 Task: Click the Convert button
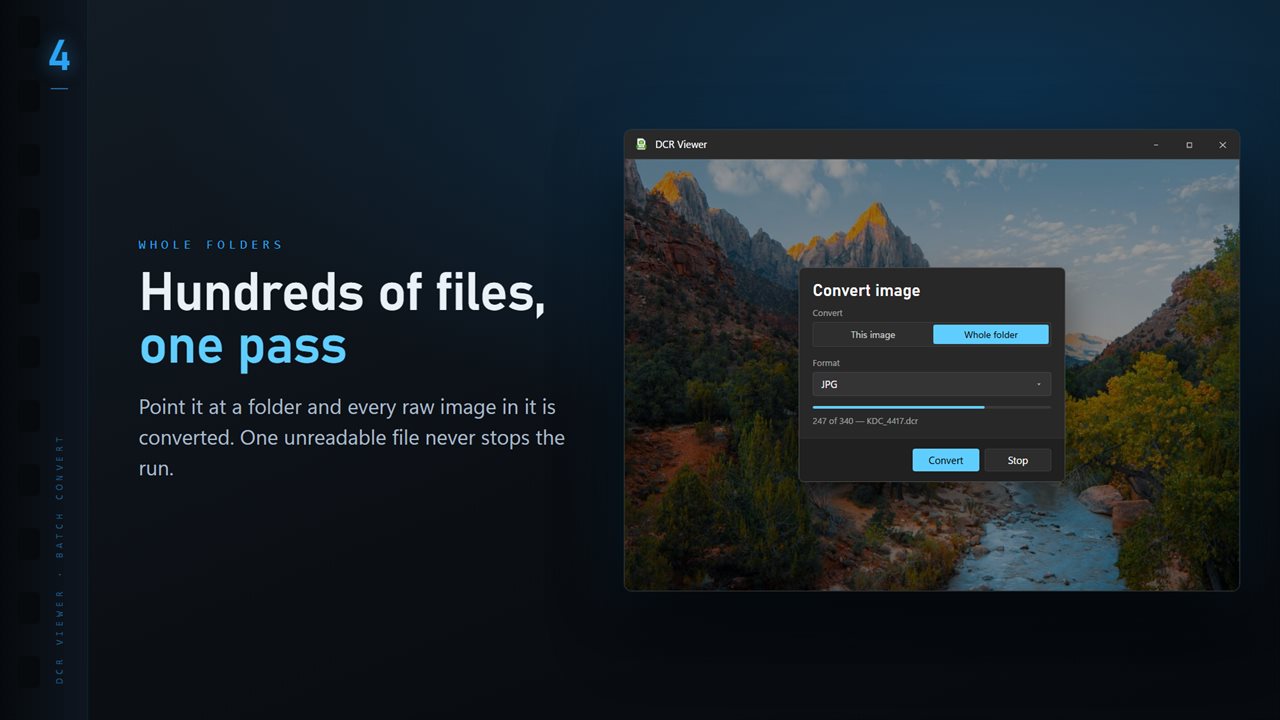pyautogui.click(x=946, y=460)
